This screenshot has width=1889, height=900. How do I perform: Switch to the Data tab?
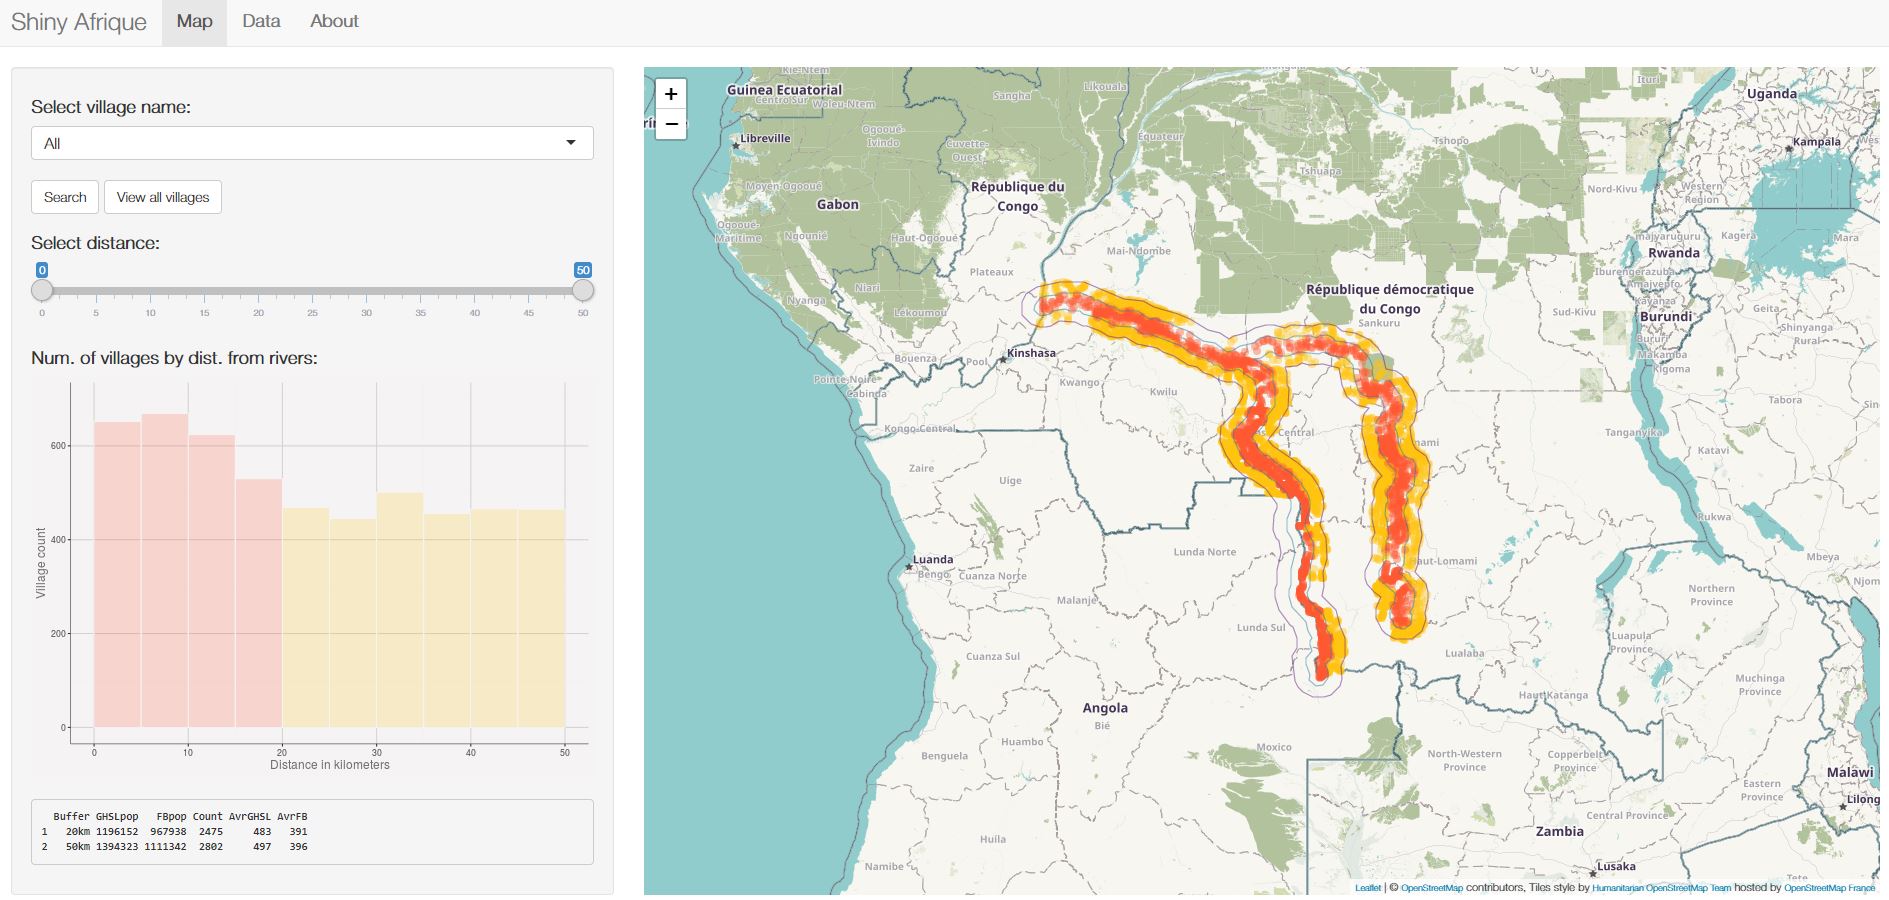pos(261,21)
